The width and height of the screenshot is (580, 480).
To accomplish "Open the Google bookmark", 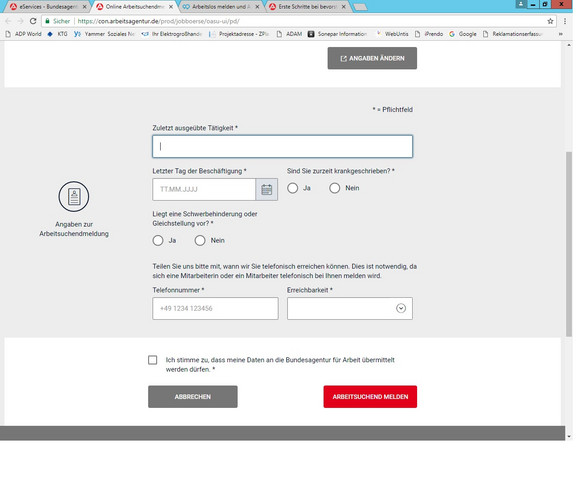I will pos(463,34).
